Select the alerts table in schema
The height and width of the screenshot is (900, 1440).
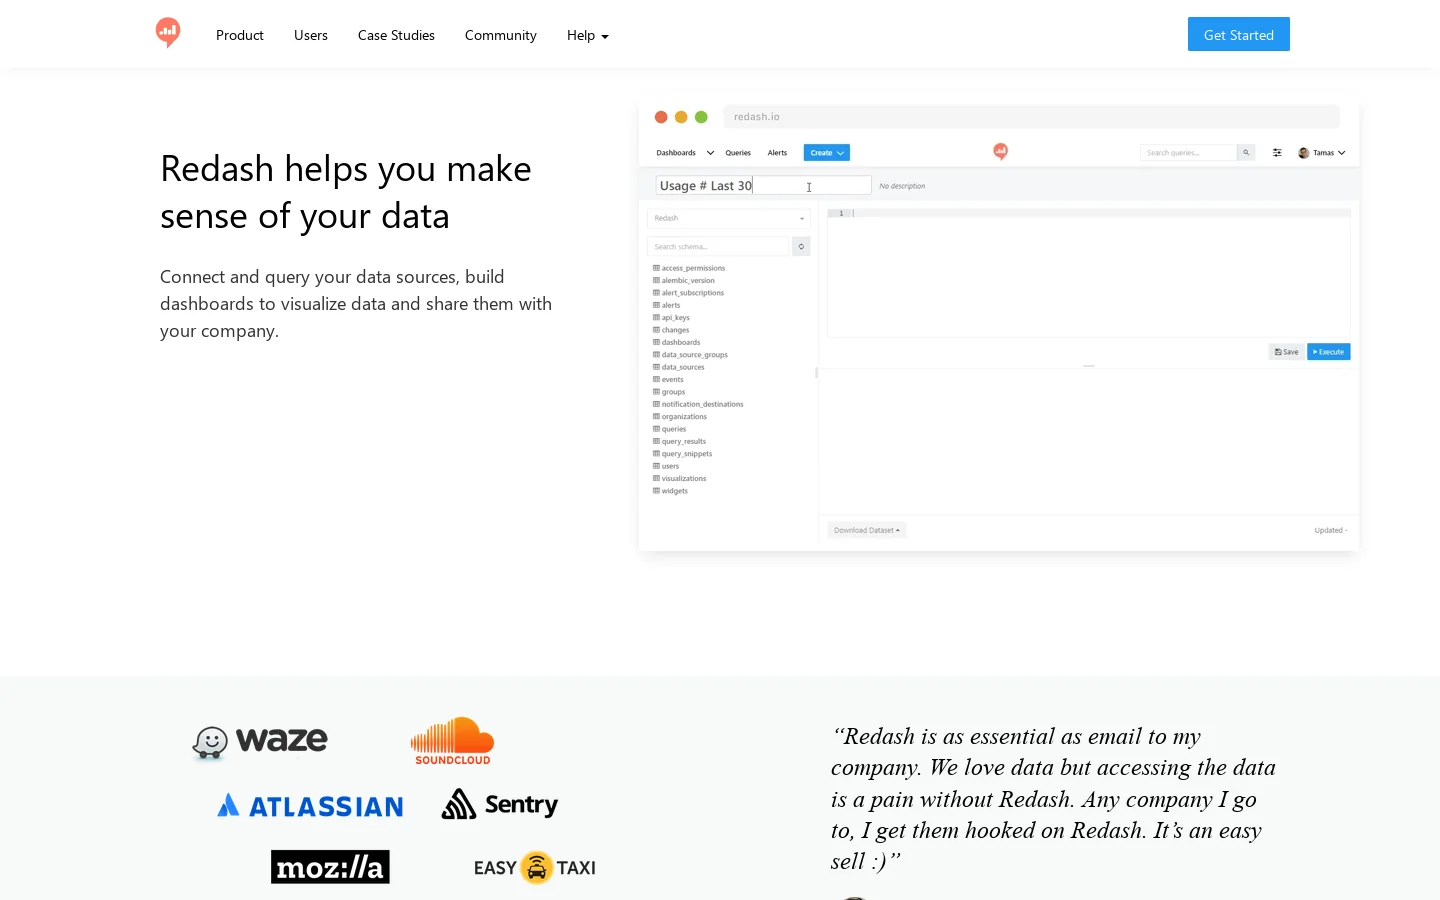pyautogui.click(x=667, y=305)
